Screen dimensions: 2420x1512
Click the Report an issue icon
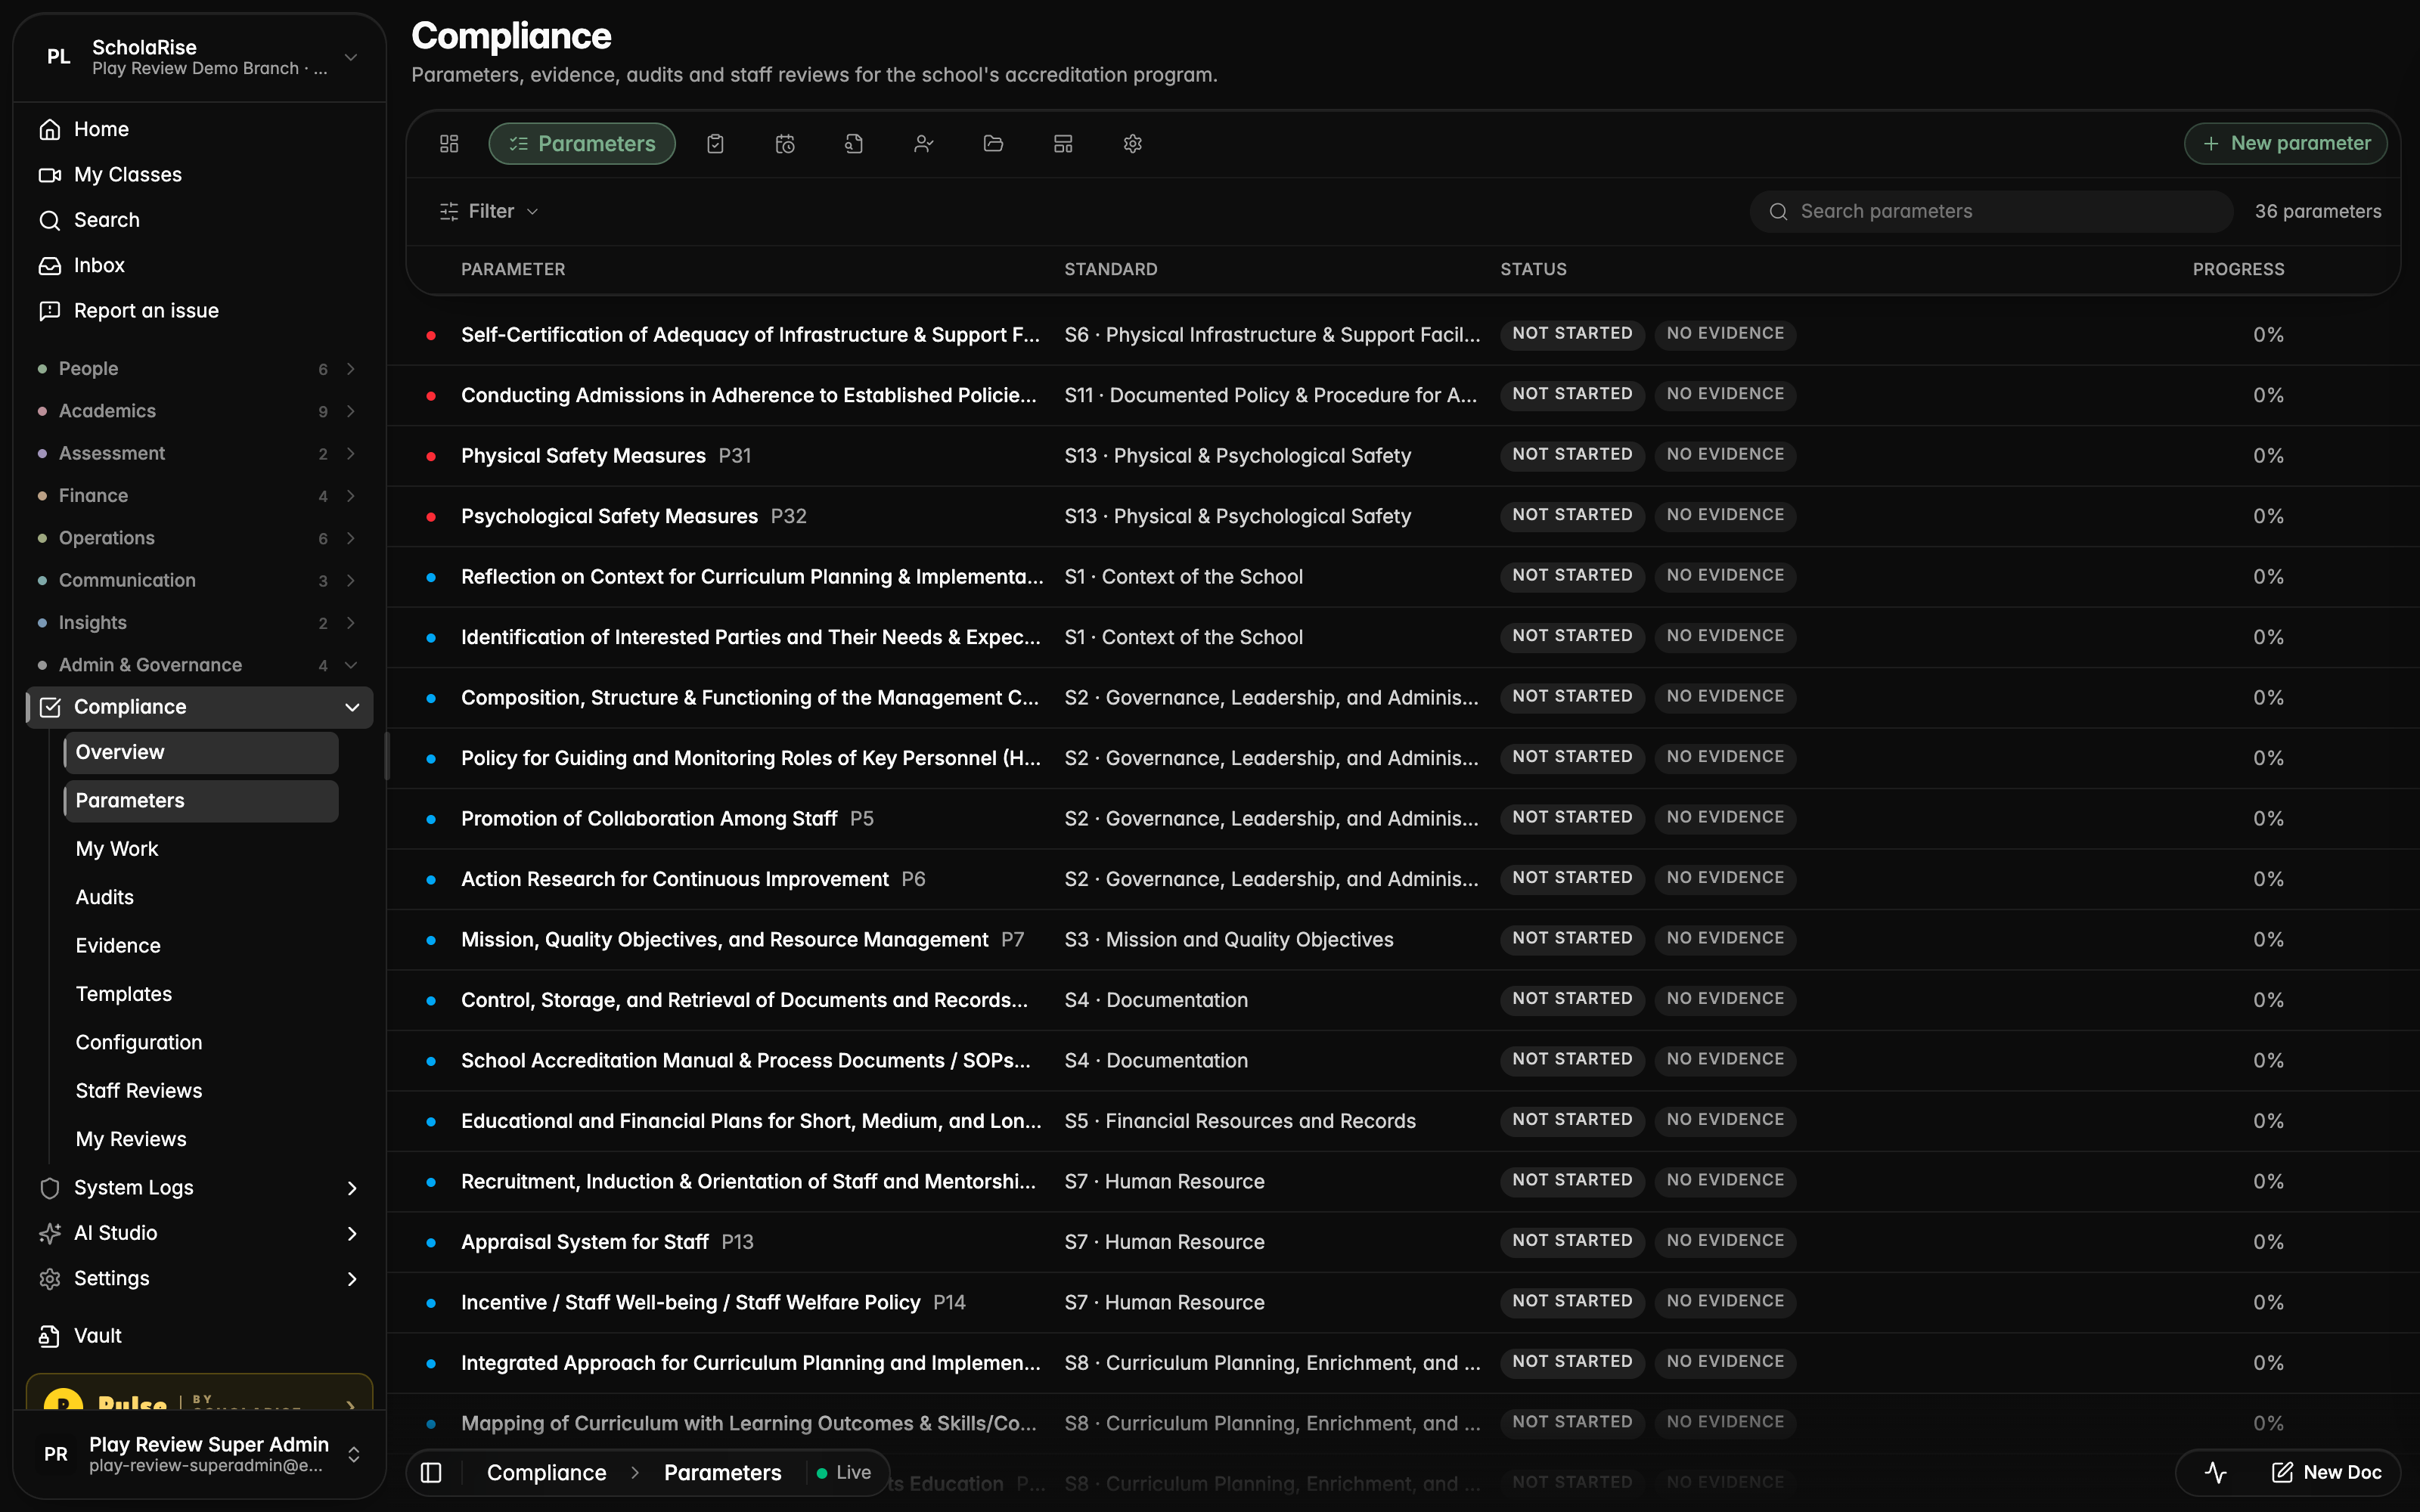click(50, 311)
